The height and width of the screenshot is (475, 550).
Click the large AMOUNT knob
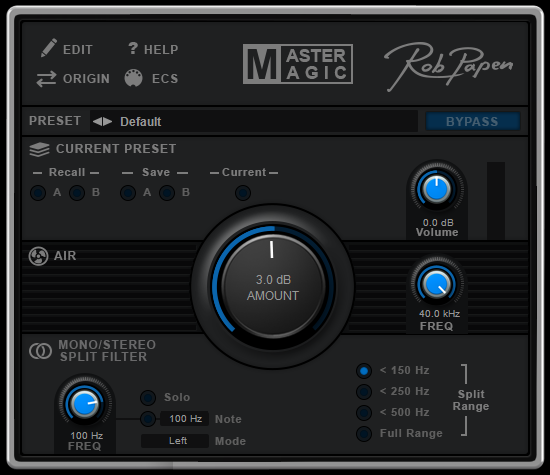pyautogui.click(x=273, y=286)
